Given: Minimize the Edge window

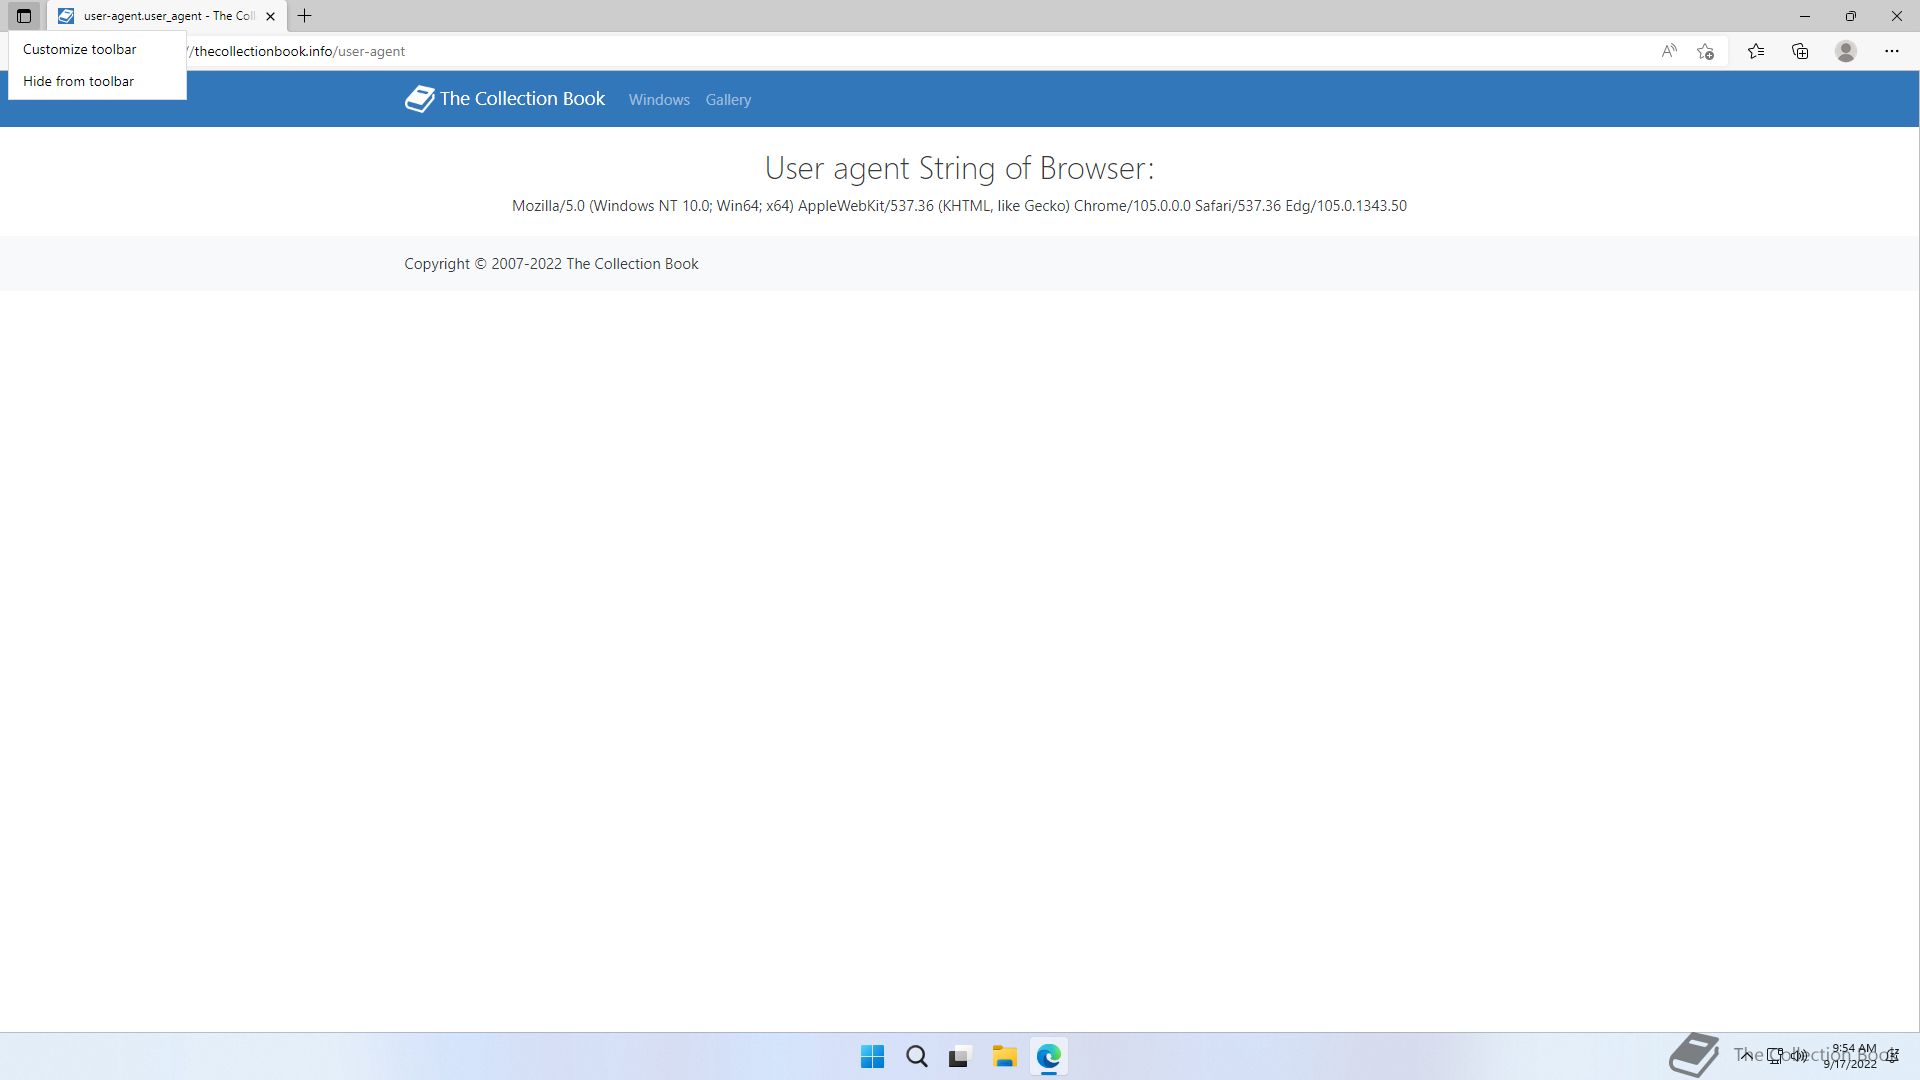Looking at the screenshot, I should 1805,16.
